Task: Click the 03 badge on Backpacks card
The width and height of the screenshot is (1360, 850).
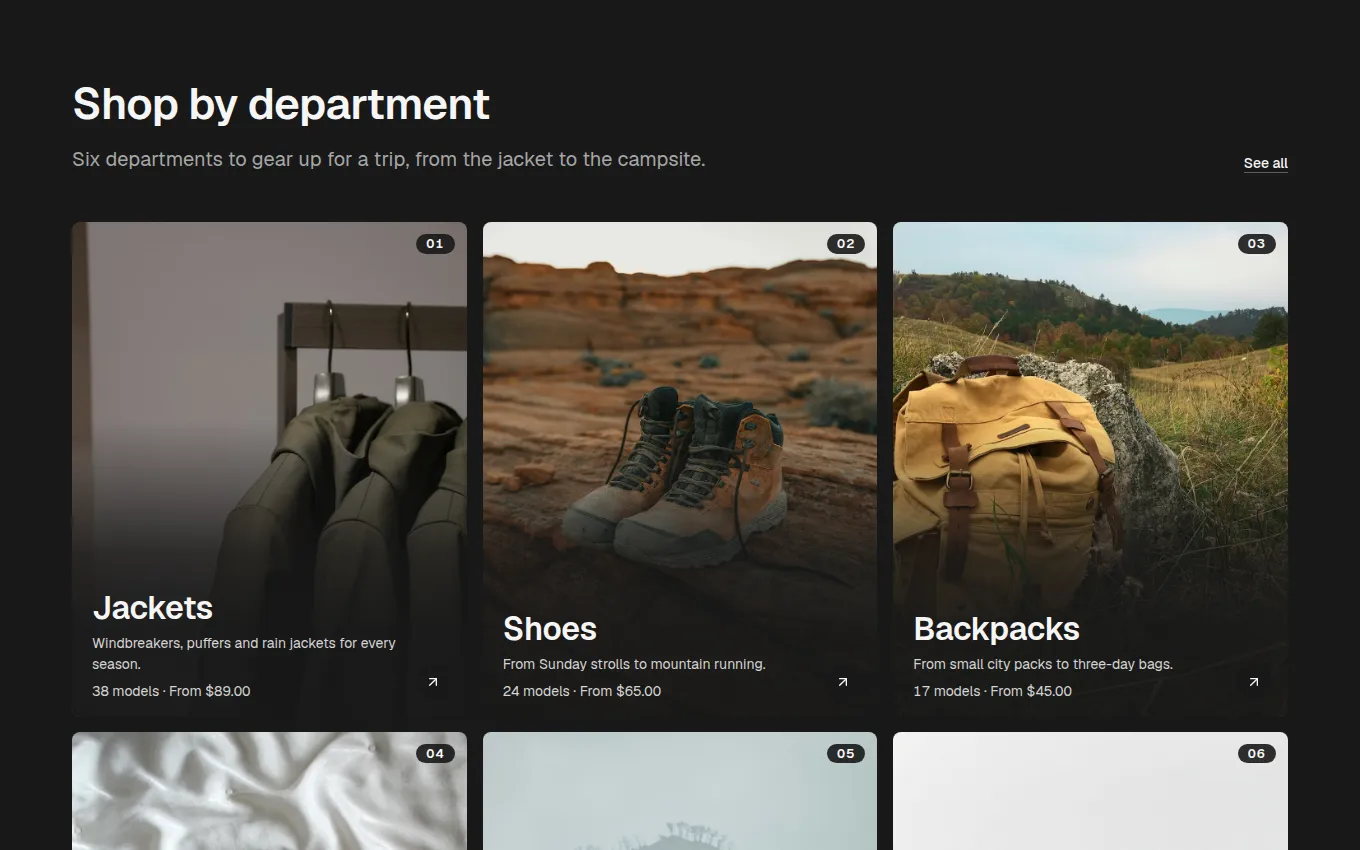Action: (x=1256, y=244)
